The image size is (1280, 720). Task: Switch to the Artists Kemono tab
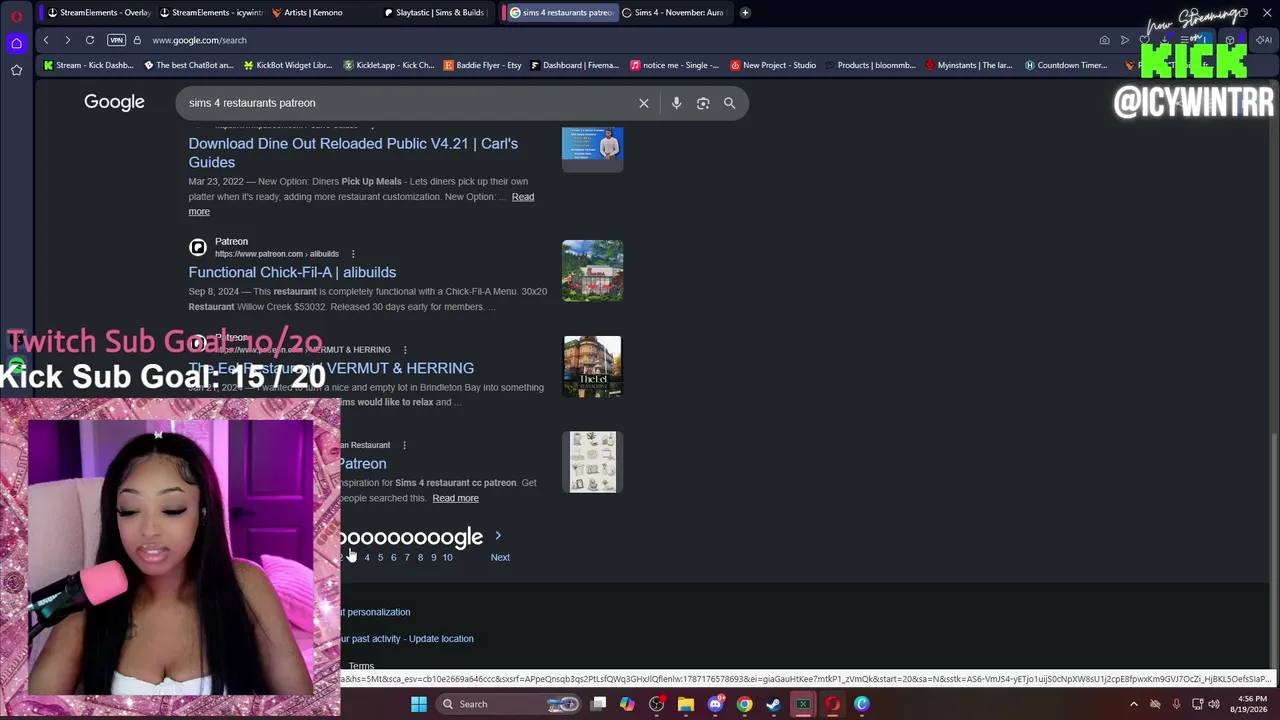tap(322, 13)
